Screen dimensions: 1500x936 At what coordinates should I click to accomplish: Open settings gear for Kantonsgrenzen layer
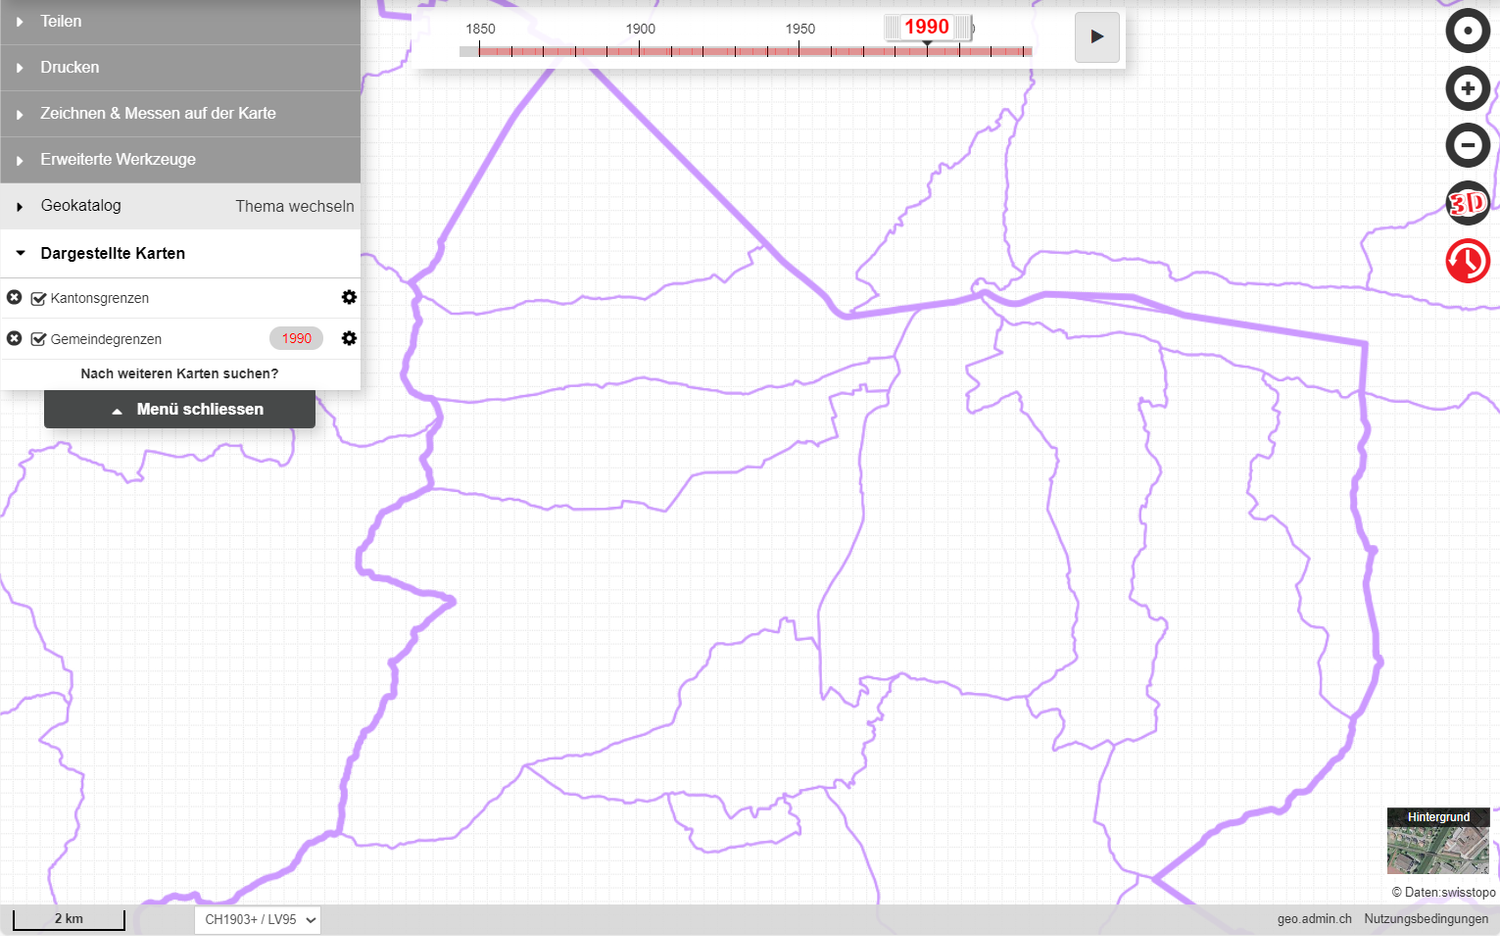tap(349, 297)
